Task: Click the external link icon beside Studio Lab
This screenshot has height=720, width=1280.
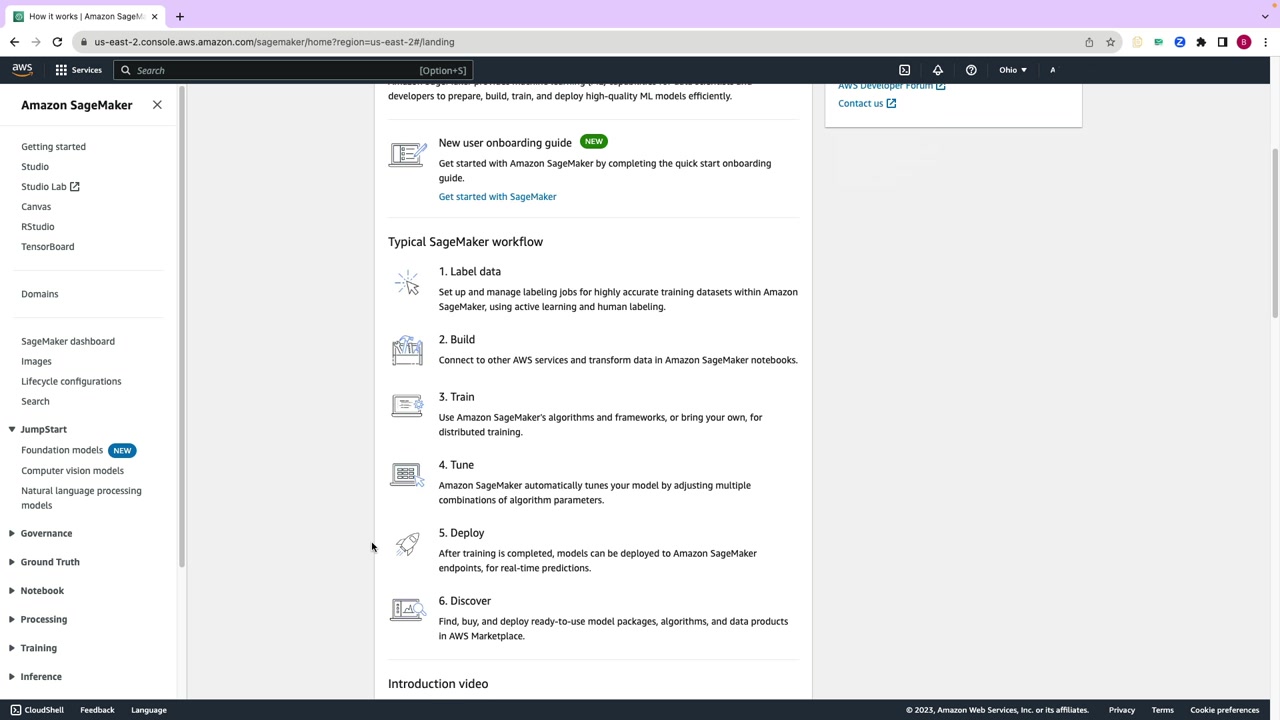Action: tap(74, 186)
